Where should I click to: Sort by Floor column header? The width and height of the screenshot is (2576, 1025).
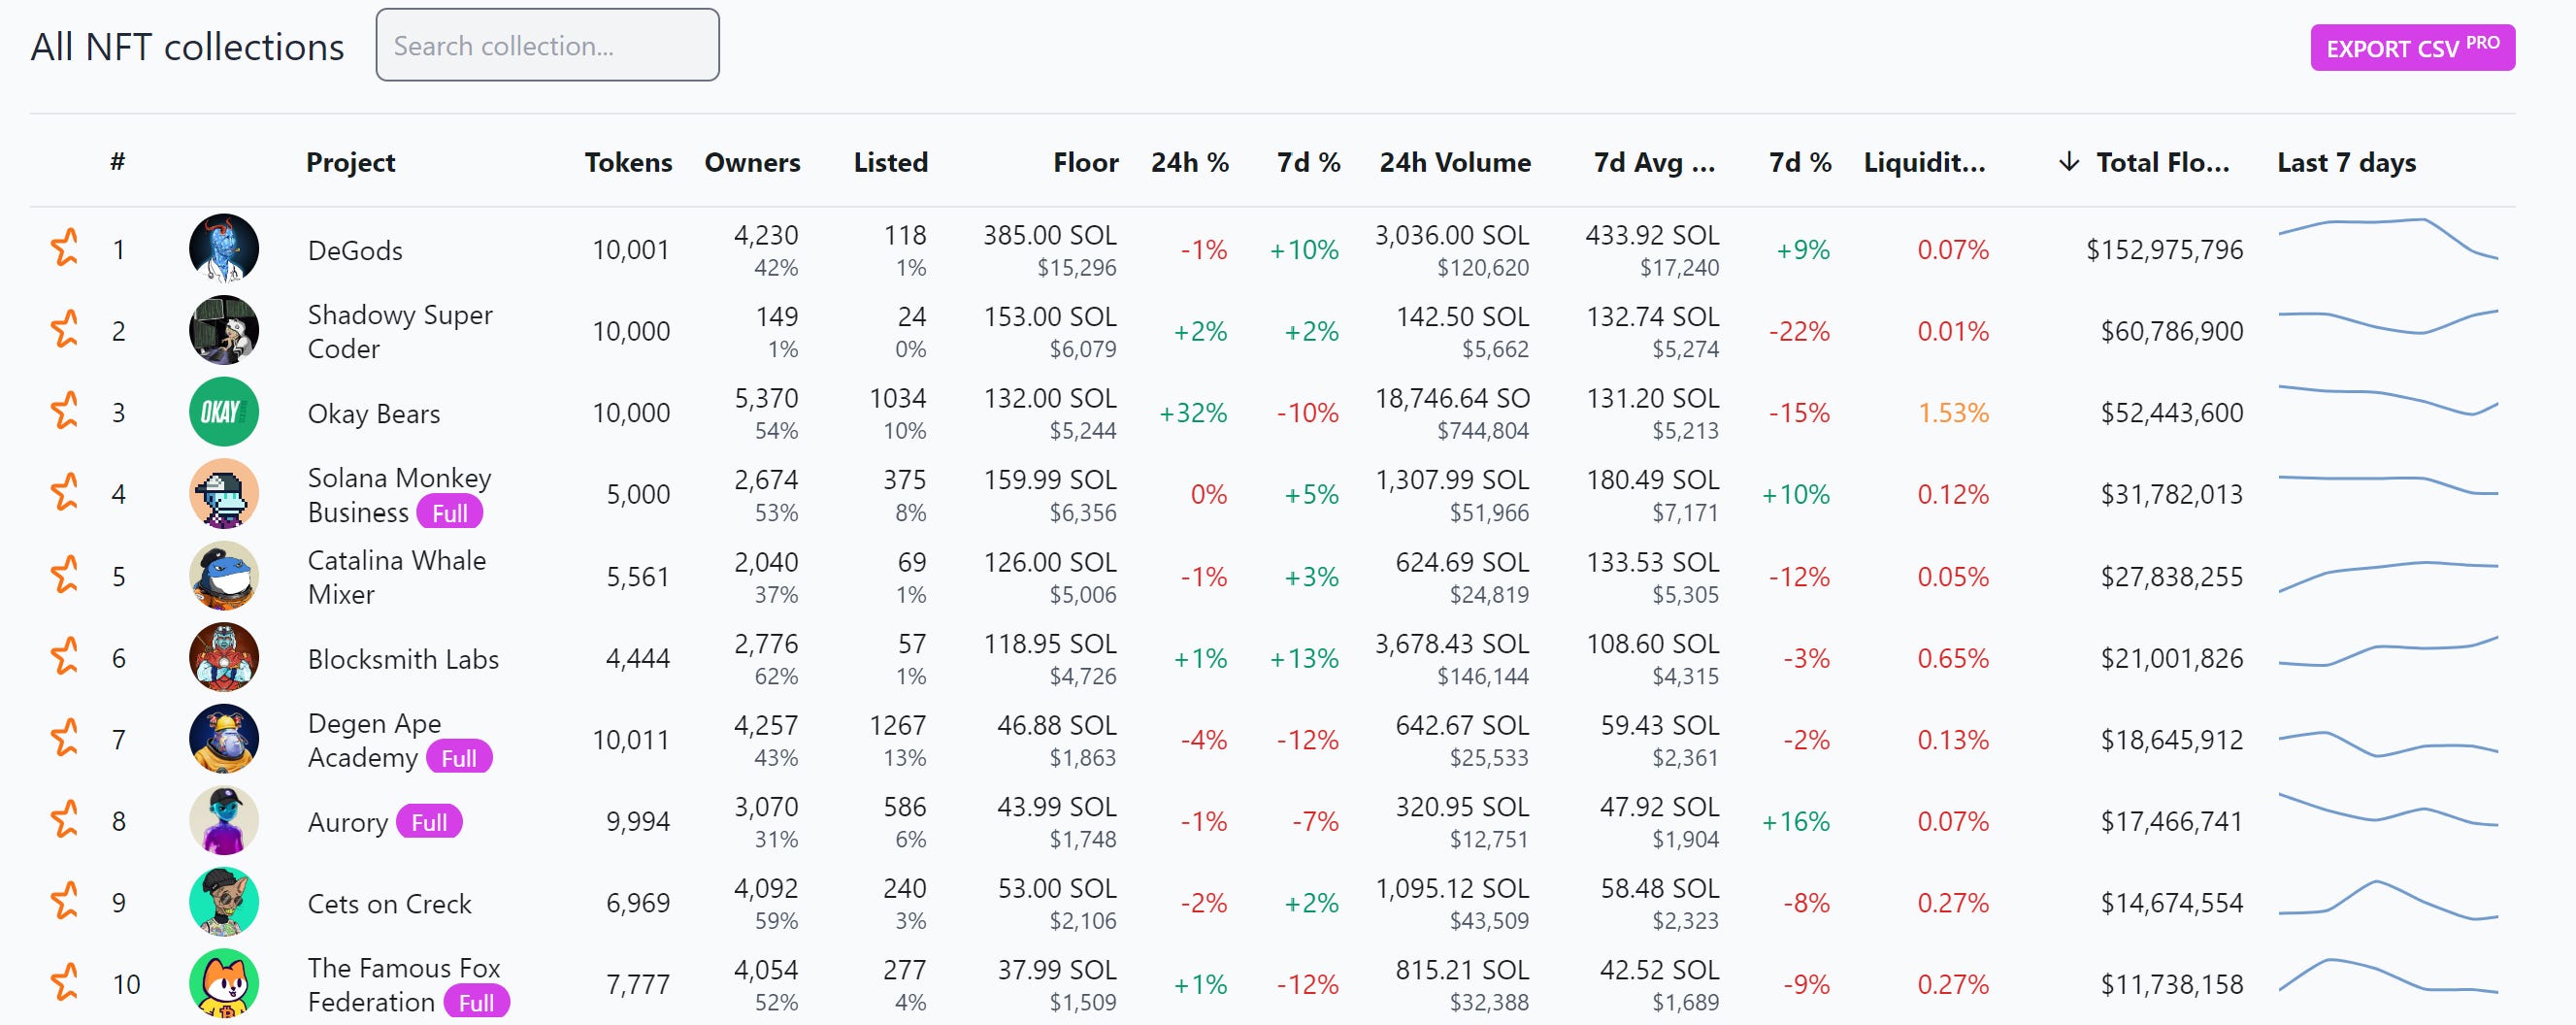[1085, 162]
